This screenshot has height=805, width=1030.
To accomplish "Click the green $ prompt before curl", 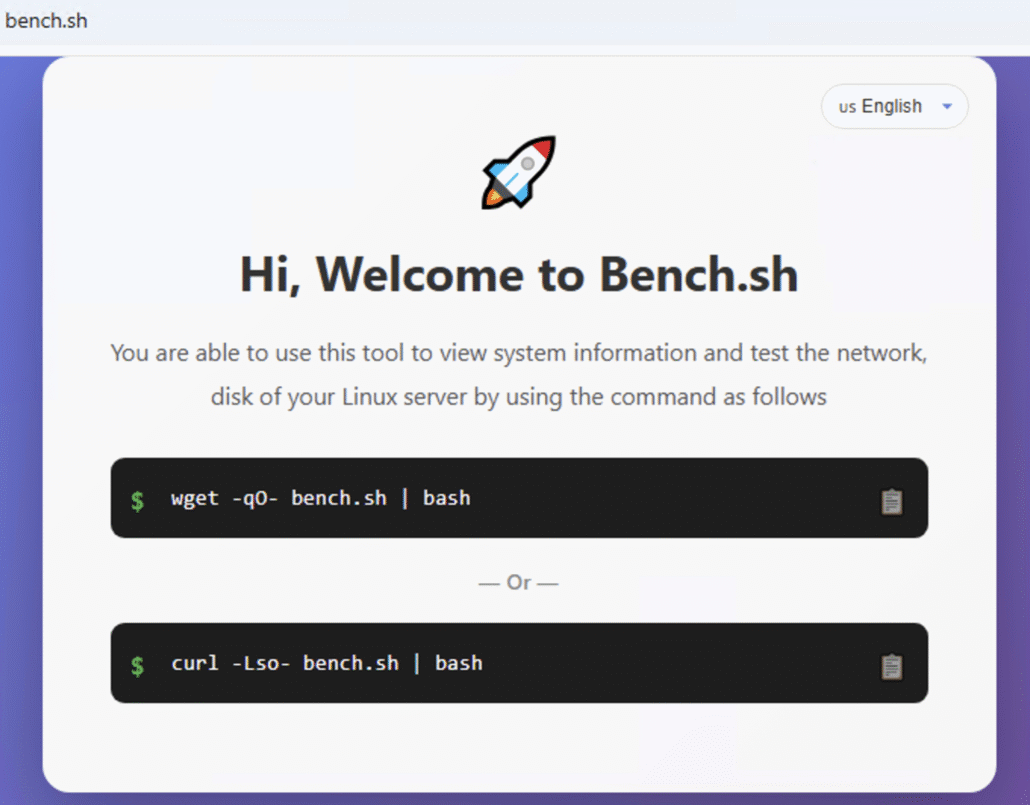I will click(x=137, y=665).
